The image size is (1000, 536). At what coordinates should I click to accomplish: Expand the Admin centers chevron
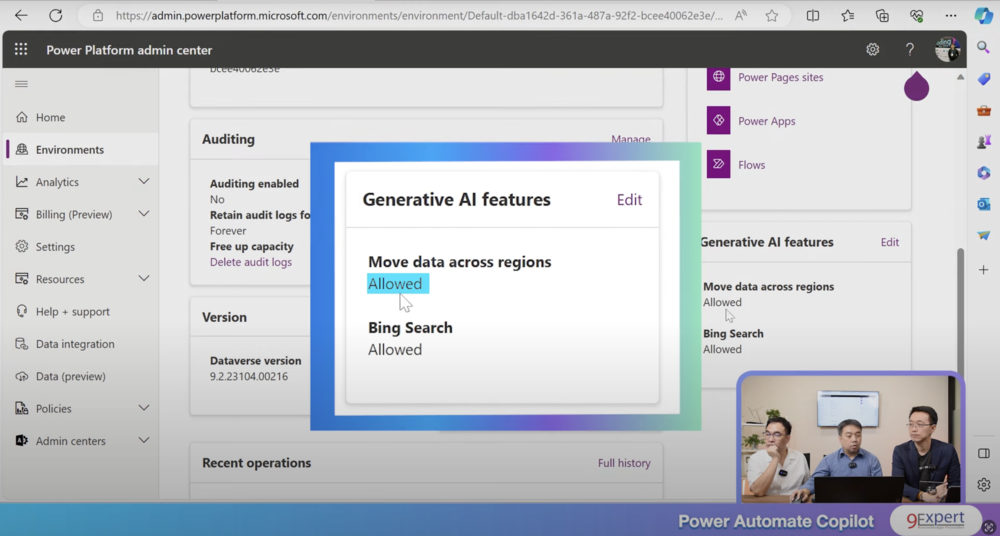(143, 440)
